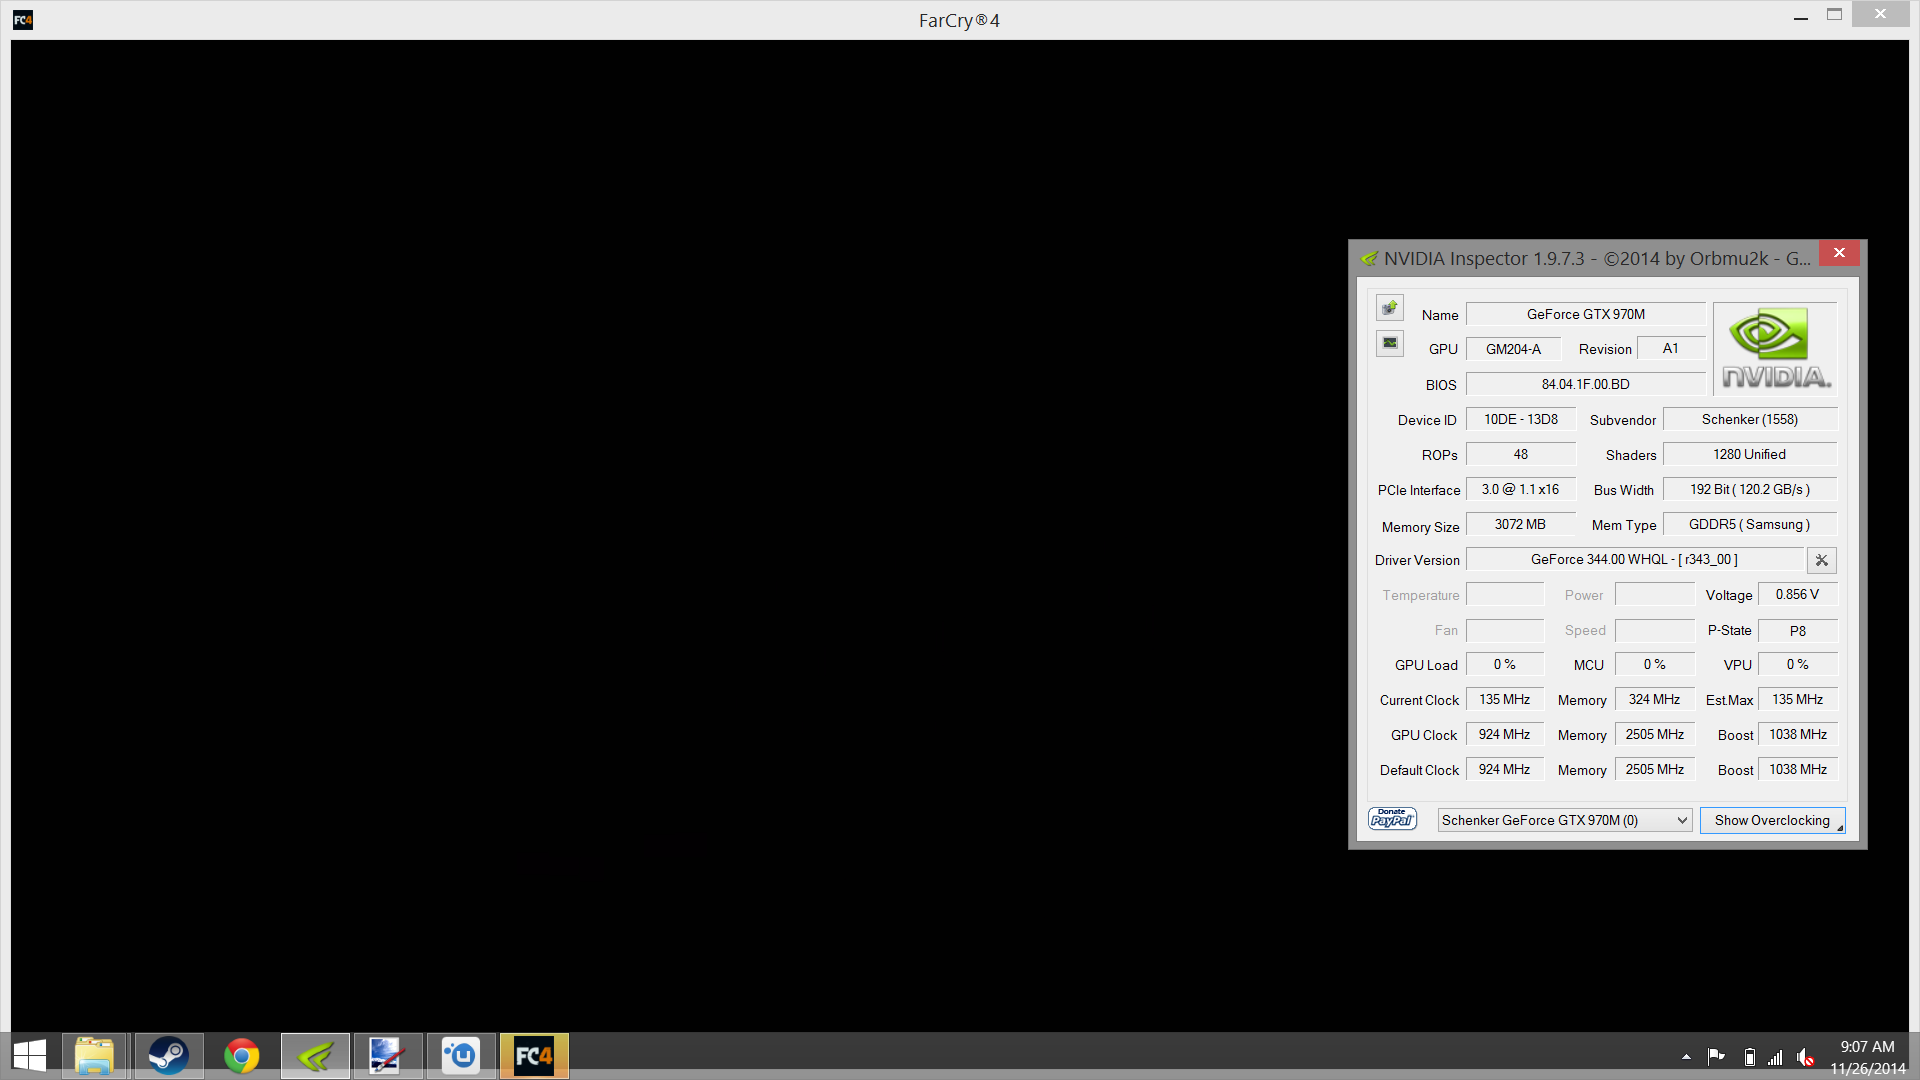Screen dimensions: 1920x1080
Task: Close the NVIDIA Inspector window
Action: point(1839,253)
